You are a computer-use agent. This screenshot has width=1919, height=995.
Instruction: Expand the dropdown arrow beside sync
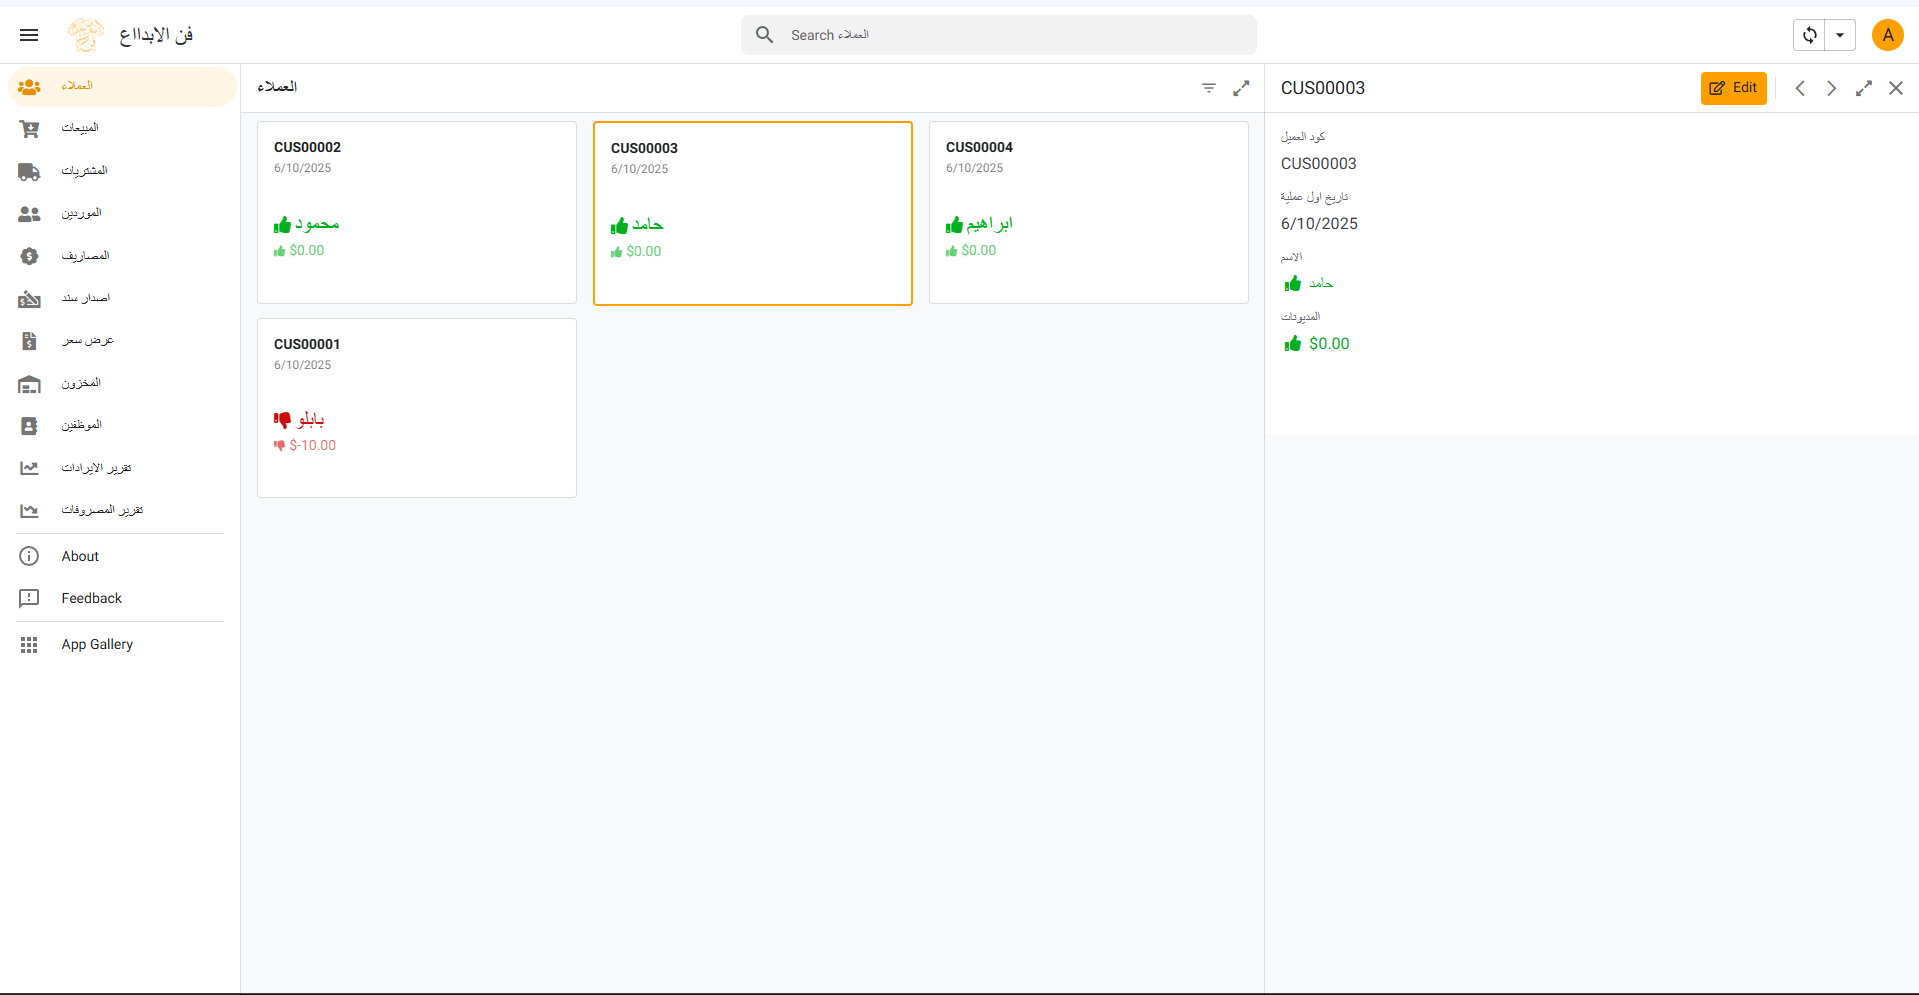(x=1839, y=35)
